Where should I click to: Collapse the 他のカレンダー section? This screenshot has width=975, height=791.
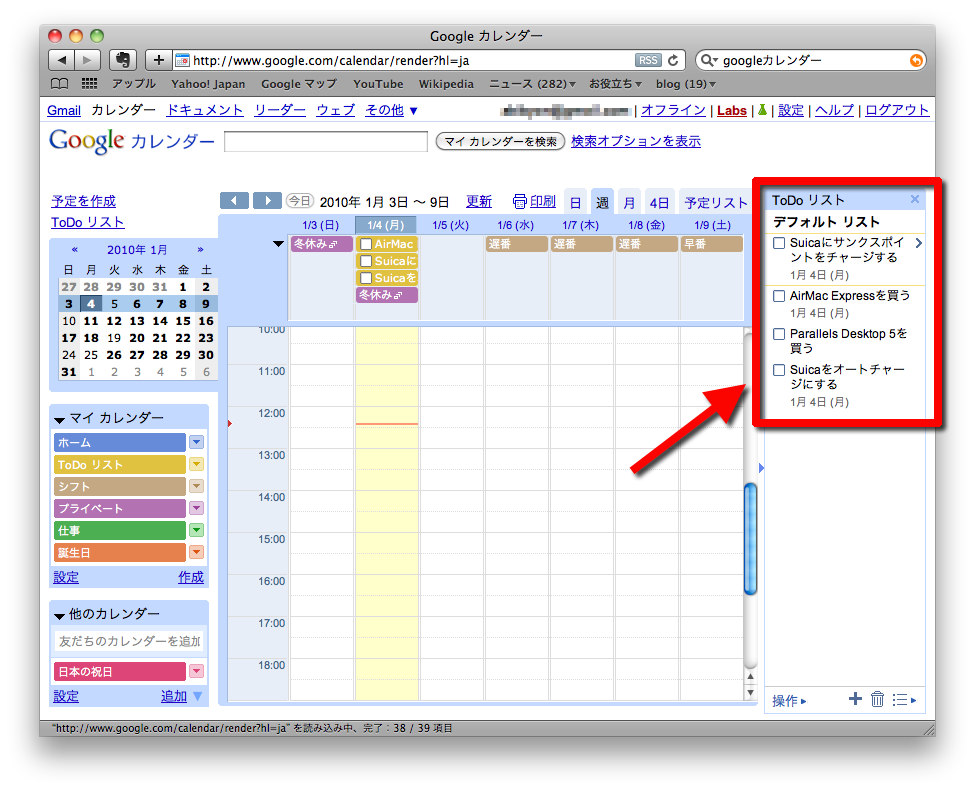(60, 616)
